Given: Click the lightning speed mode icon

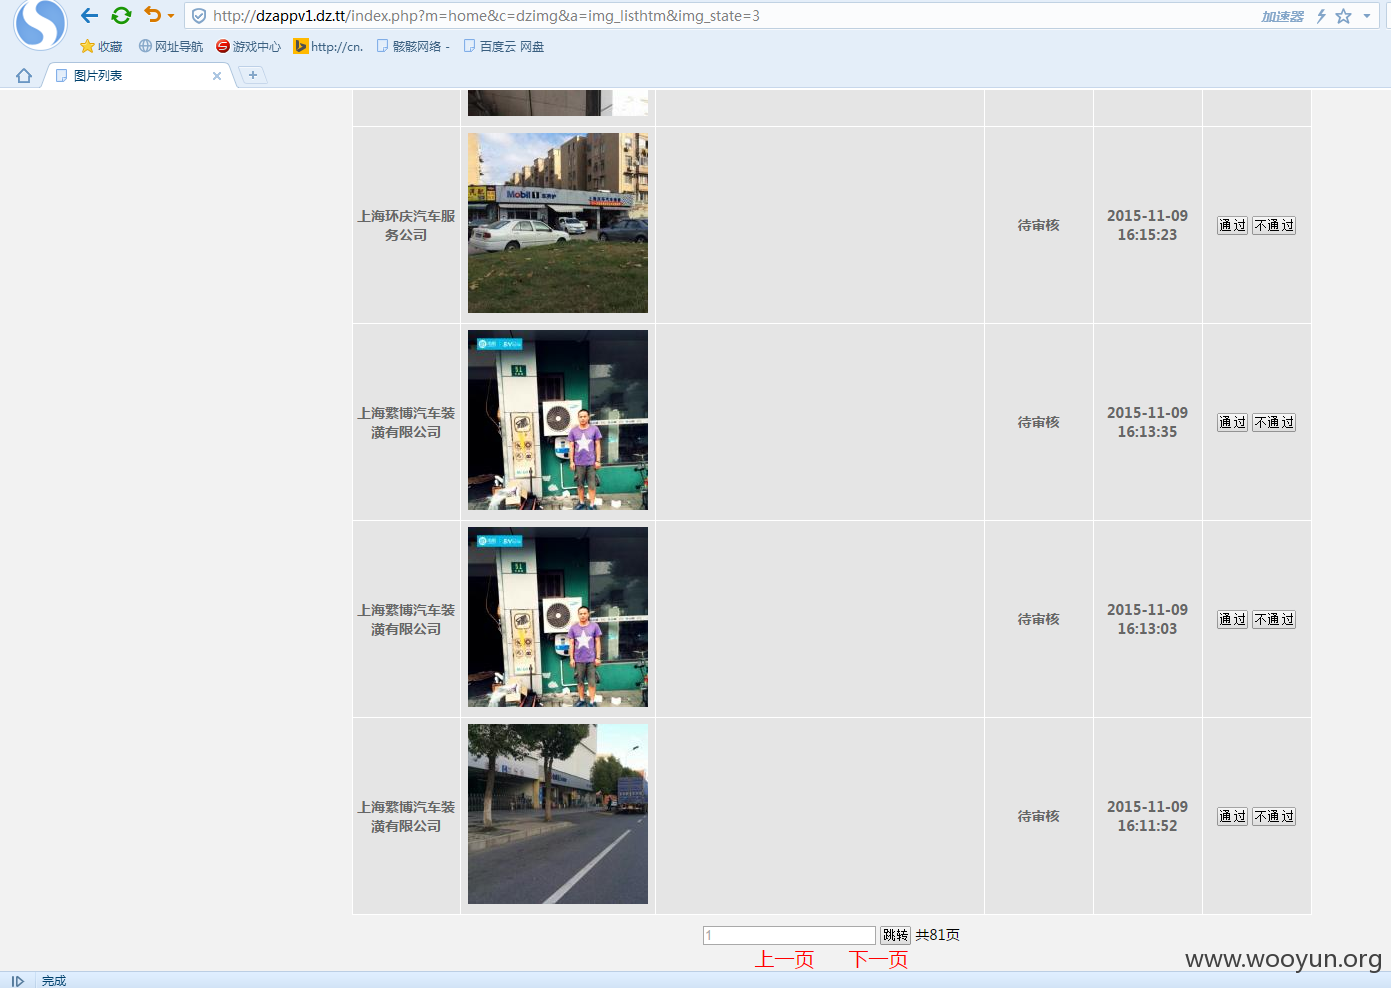Looking at the screenshot, I should coord(1321,16).
